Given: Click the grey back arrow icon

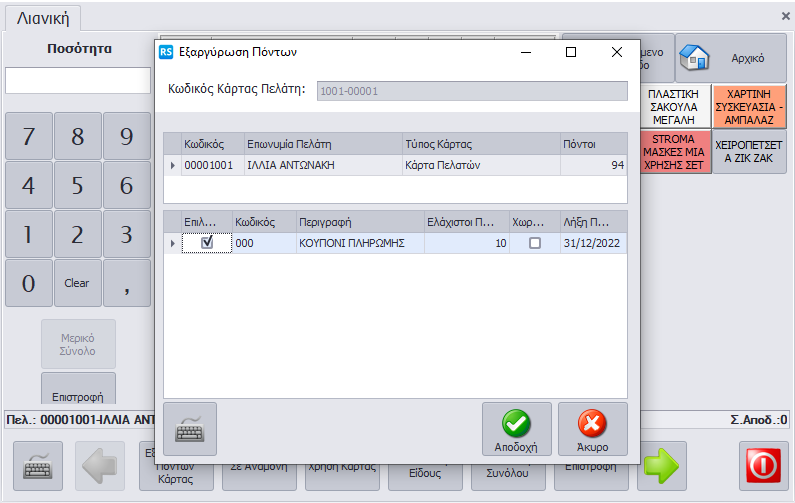Looking at the screenshot, I should (x=100, y=466).
